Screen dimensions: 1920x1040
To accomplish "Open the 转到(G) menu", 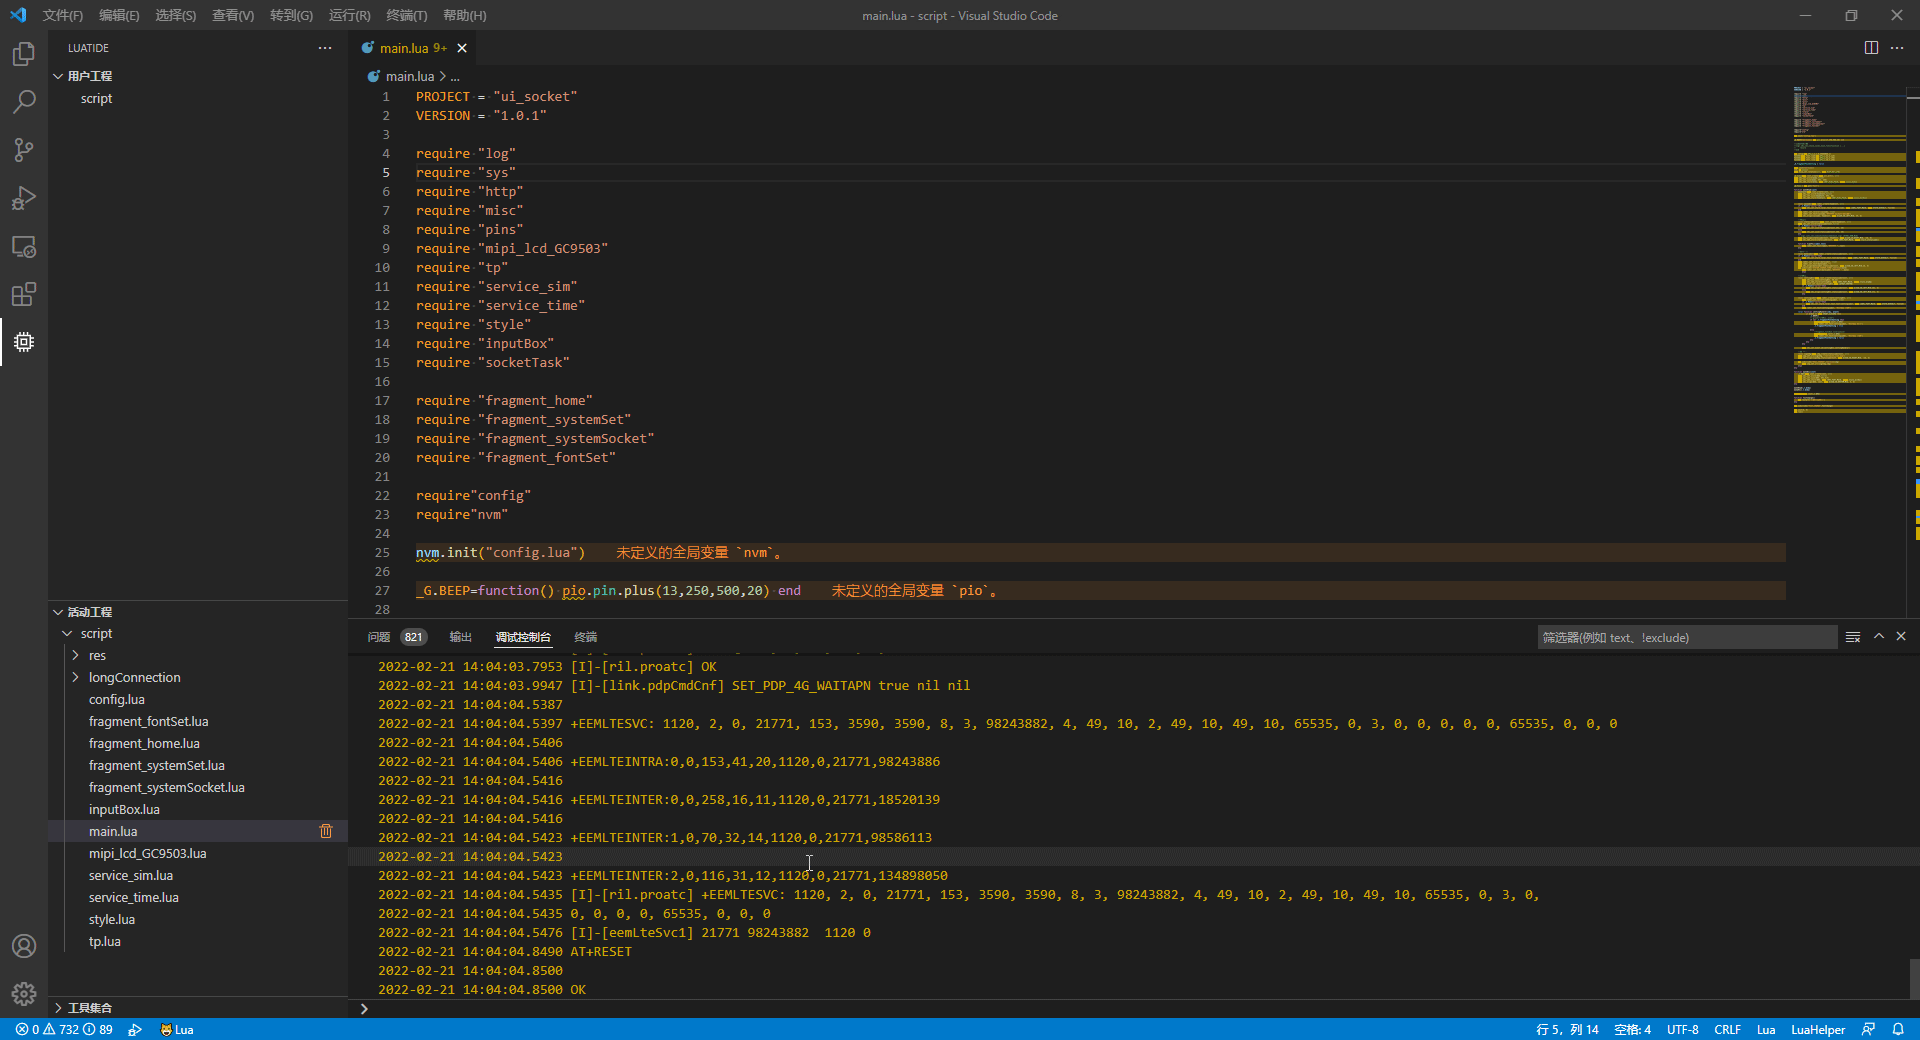I will pos(291,15).
